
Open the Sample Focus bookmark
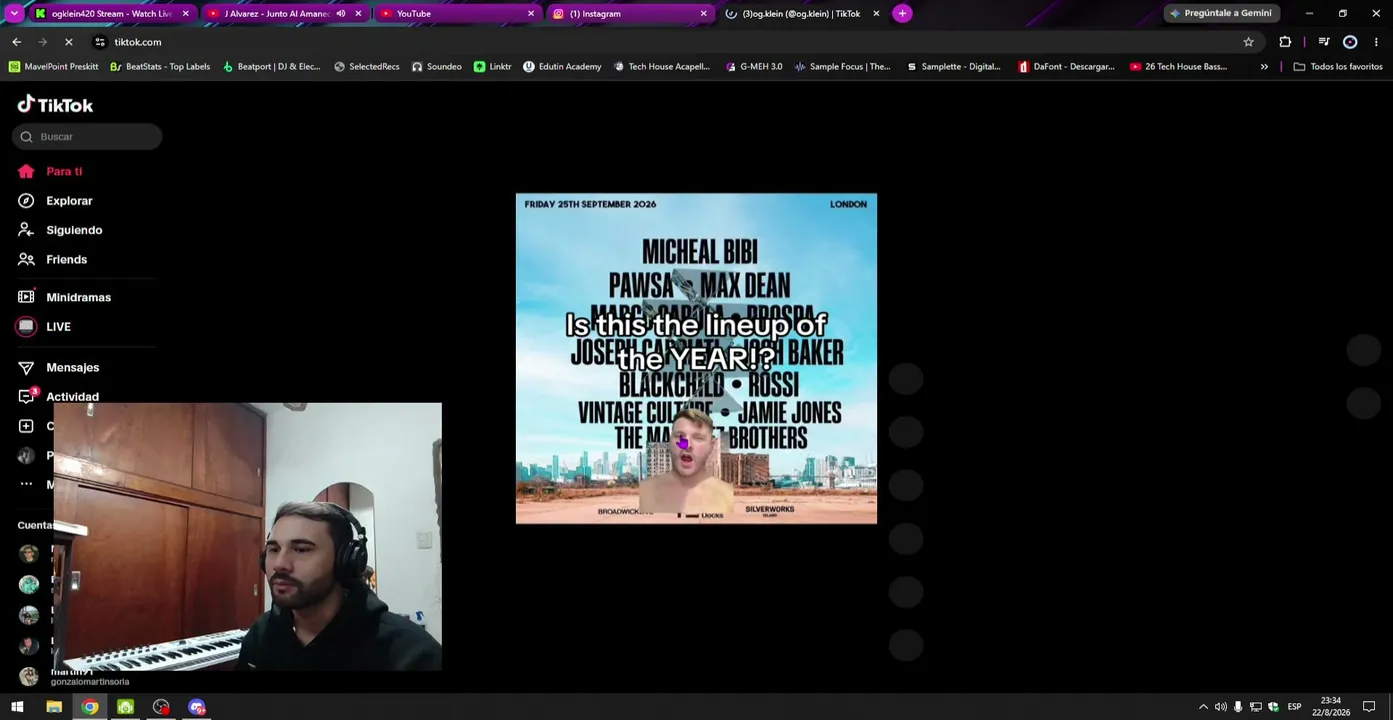842,67
